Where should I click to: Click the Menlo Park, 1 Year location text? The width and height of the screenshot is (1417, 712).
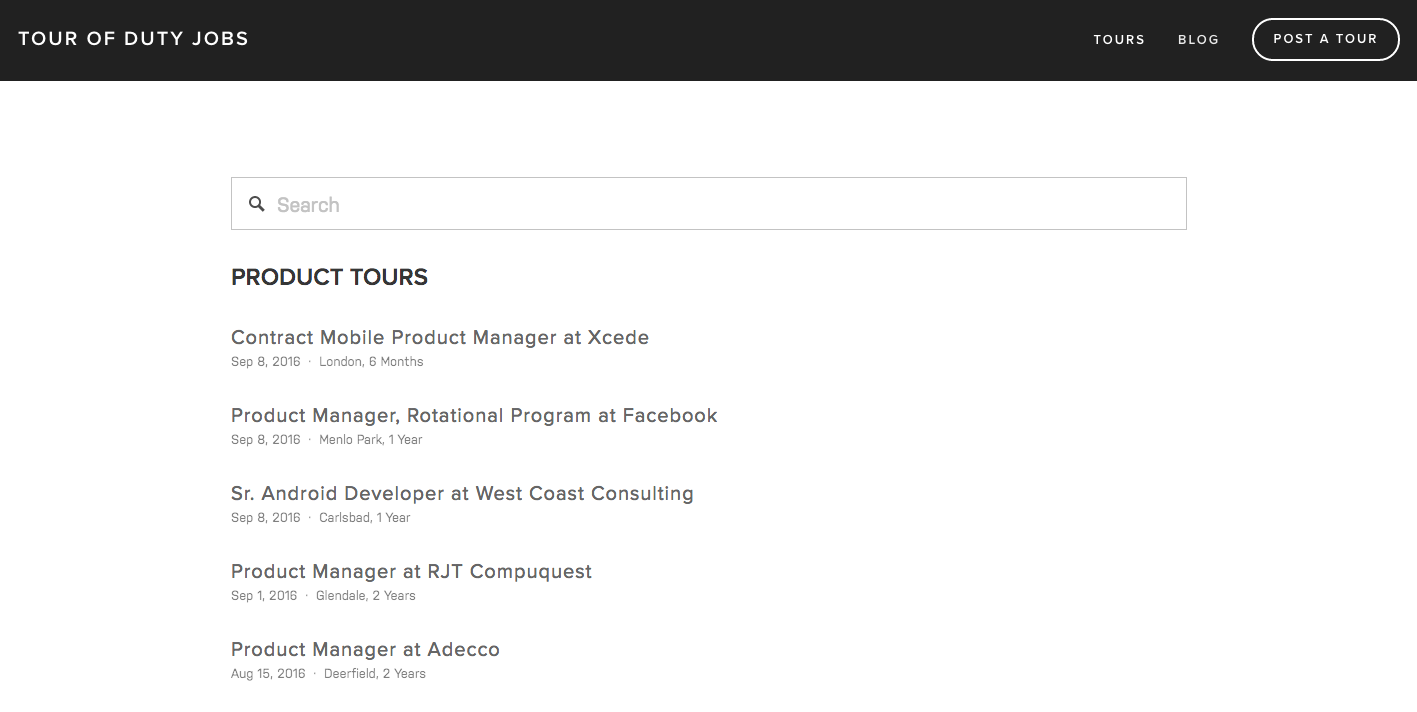tap(371, 439)
